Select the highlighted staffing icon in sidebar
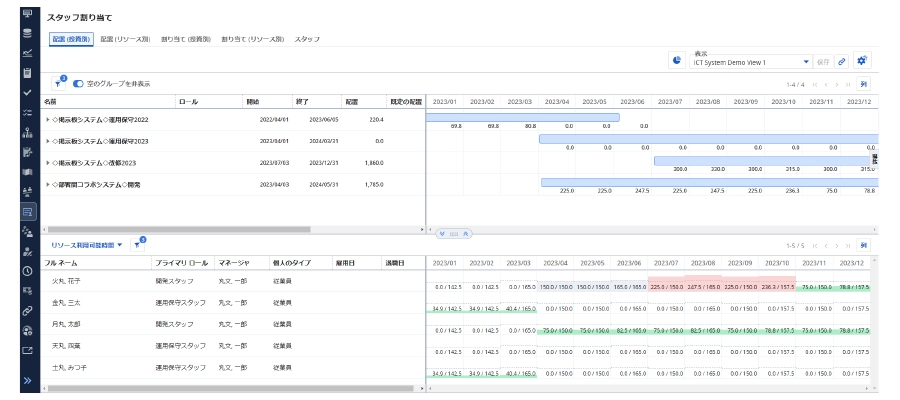The width and height of the screenshot is (900, 400). pos(27,212)
